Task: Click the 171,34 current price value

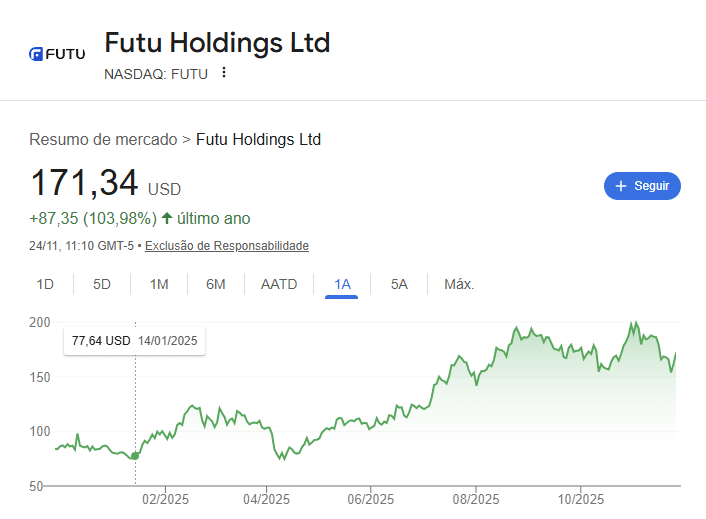Action: [84, 183]
